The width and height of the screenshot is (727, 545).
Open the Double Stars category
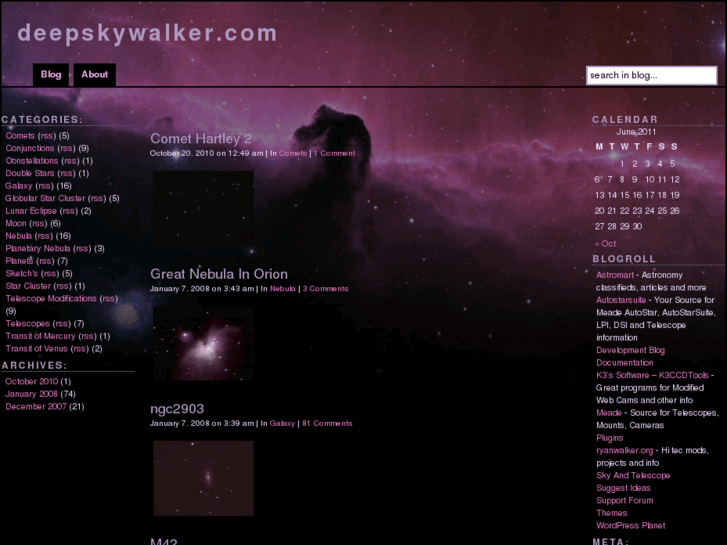click(x=30, y=173)
